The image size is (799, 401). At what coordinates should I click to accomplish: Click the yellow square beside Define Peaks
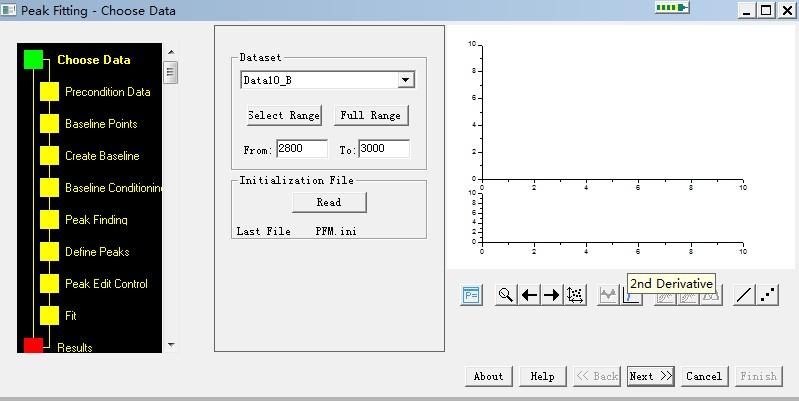[x=49, y=252]
